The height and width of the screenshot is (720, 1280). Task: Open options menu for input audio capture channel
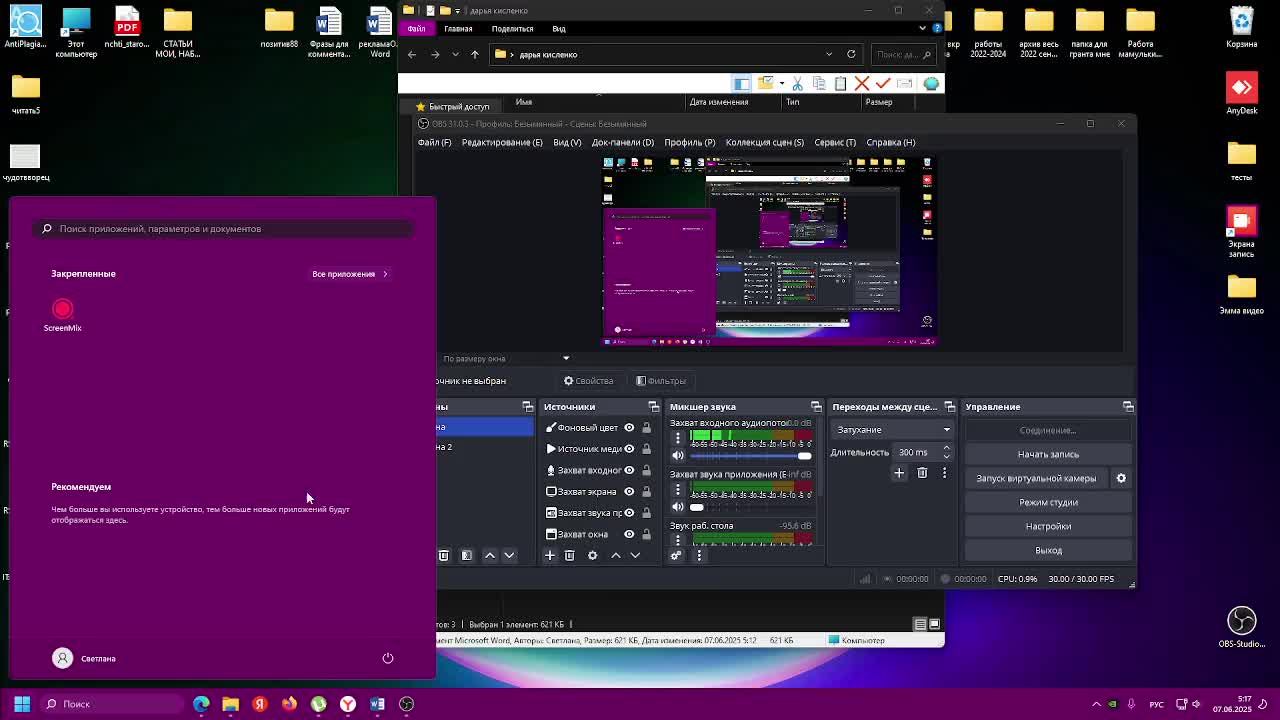677,437
